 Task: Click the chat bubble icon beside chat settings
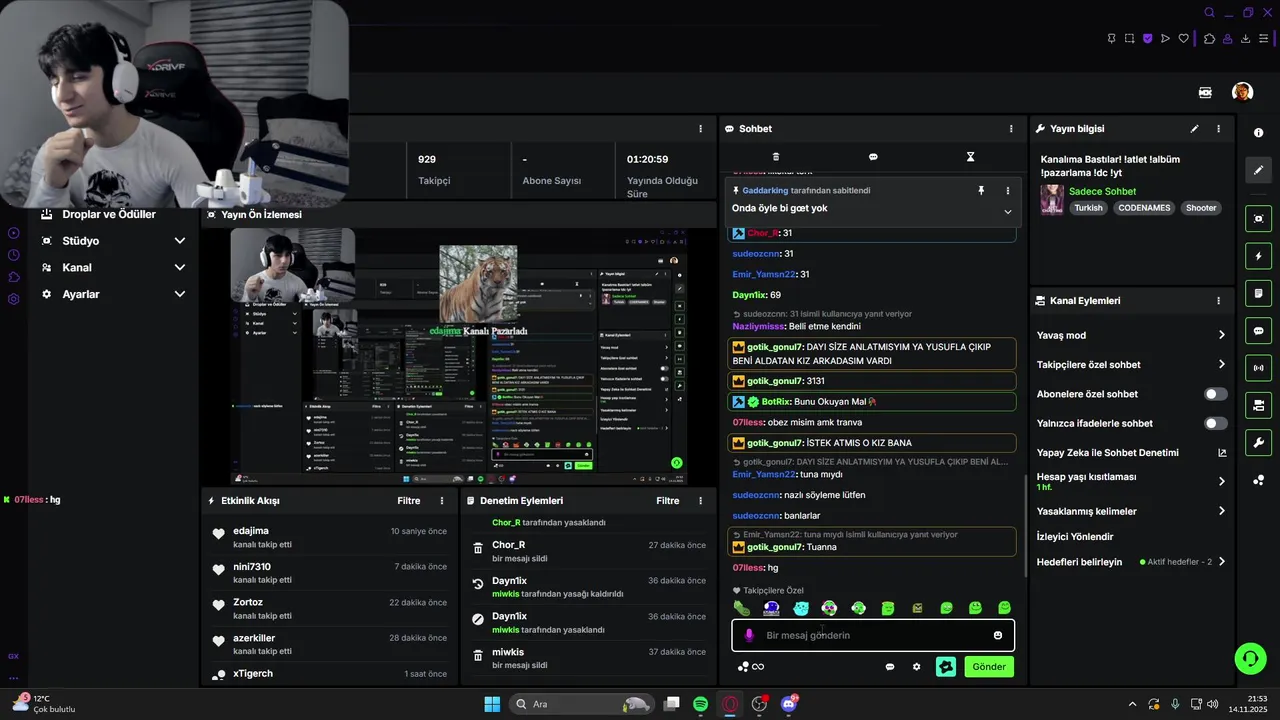click(890, 667)
